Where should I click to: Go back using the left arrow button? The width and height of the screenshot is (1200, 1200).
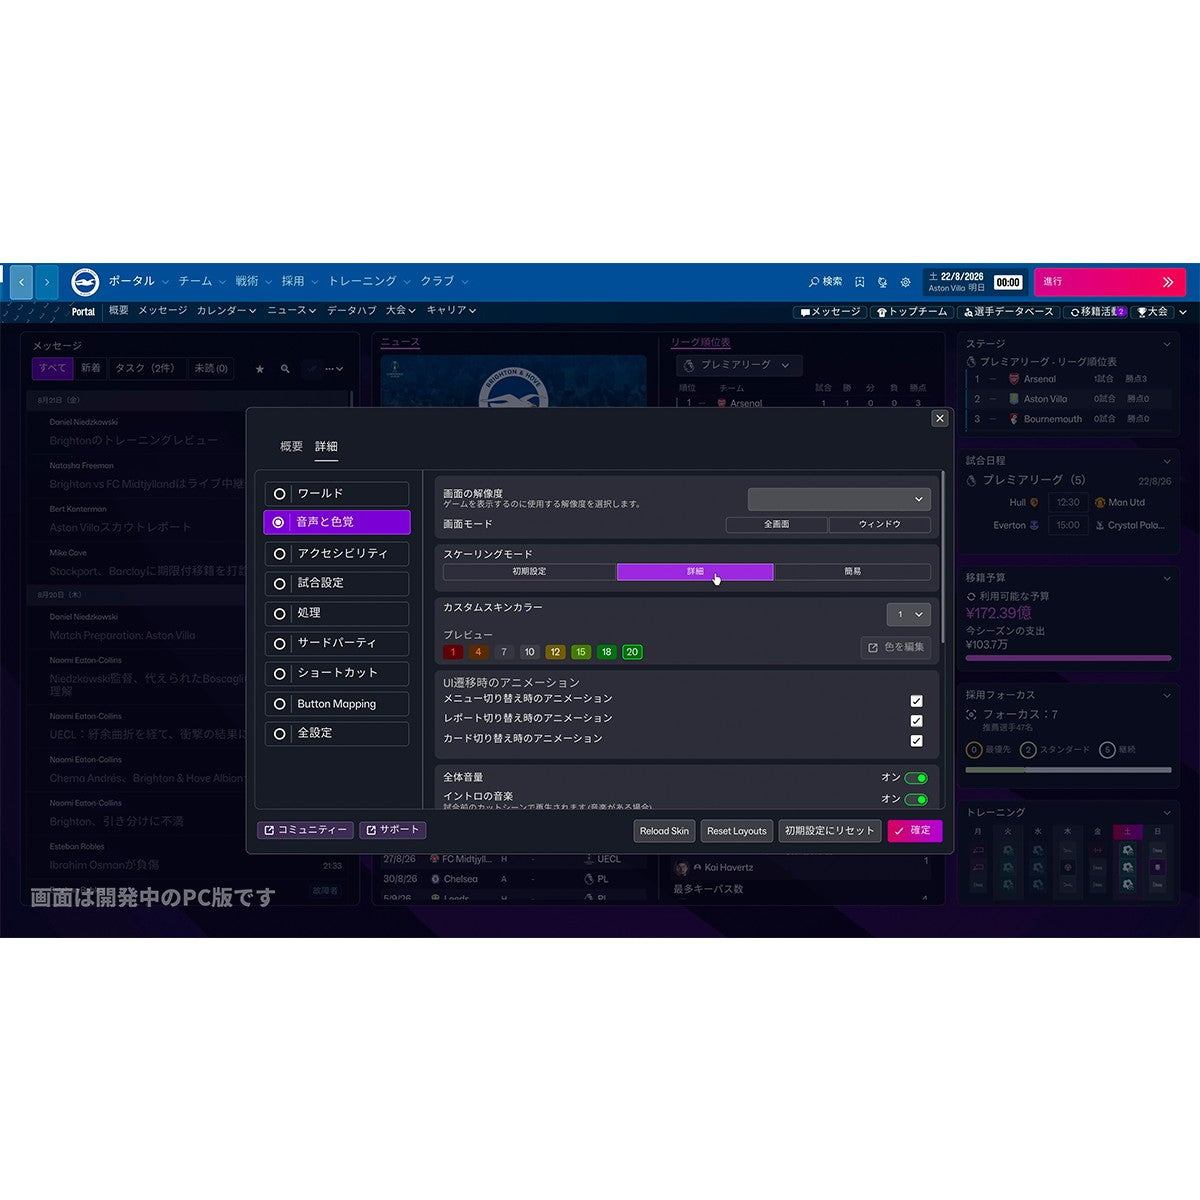(x=22, y=282)
